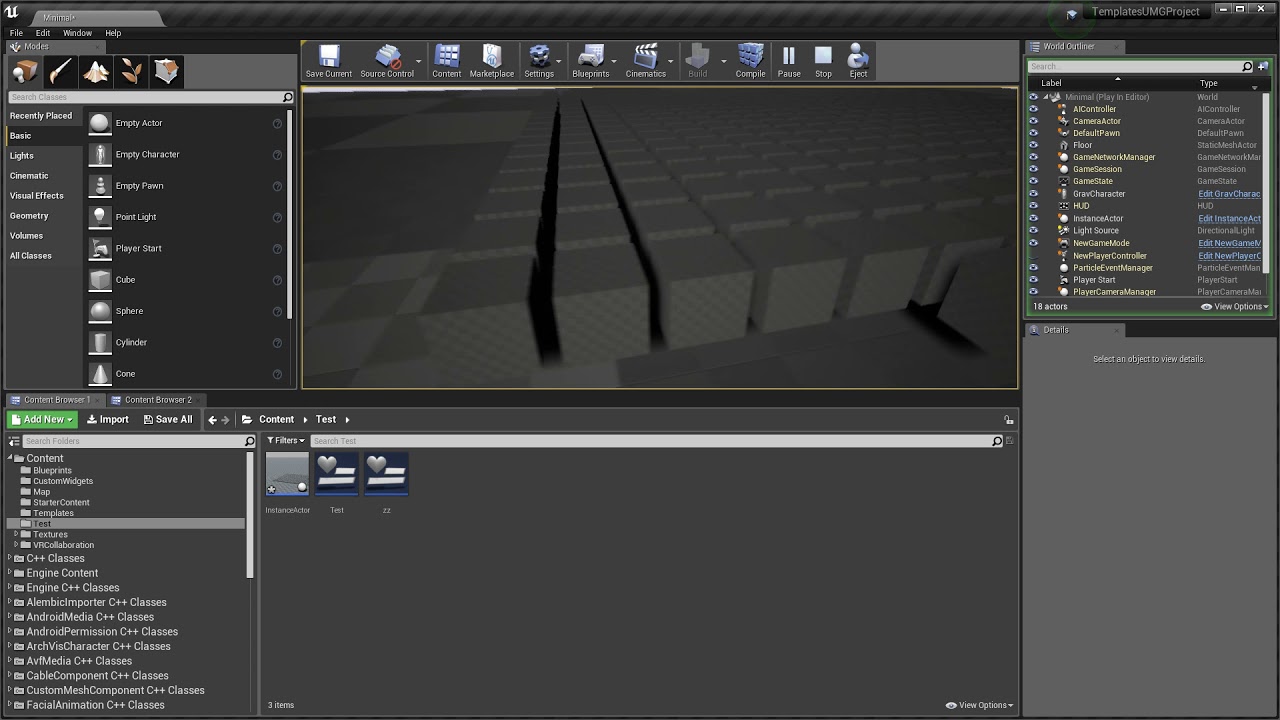Pause the play-in-editor session
Image resolution: width=1280 pixels, height=720 pixels.
(x=789, y=61)
